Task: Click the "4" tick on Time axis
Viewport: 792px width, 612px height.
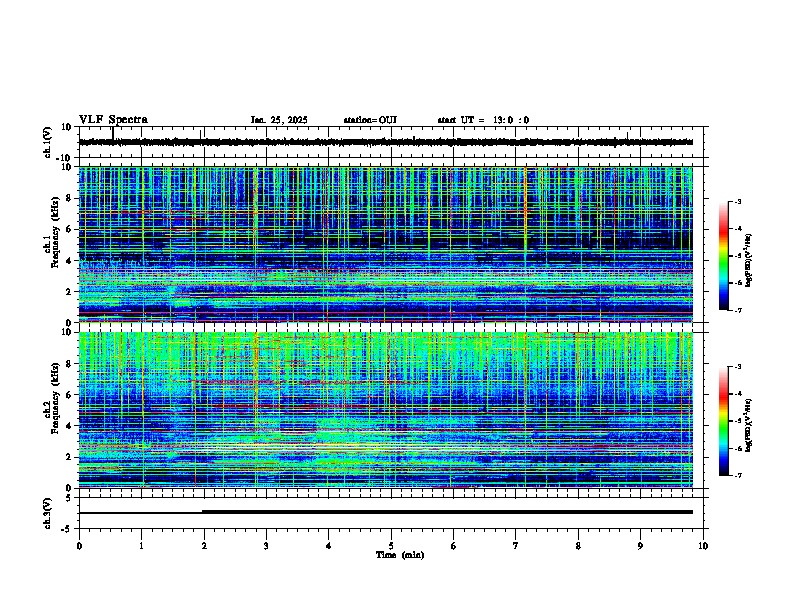Action: 329,546
